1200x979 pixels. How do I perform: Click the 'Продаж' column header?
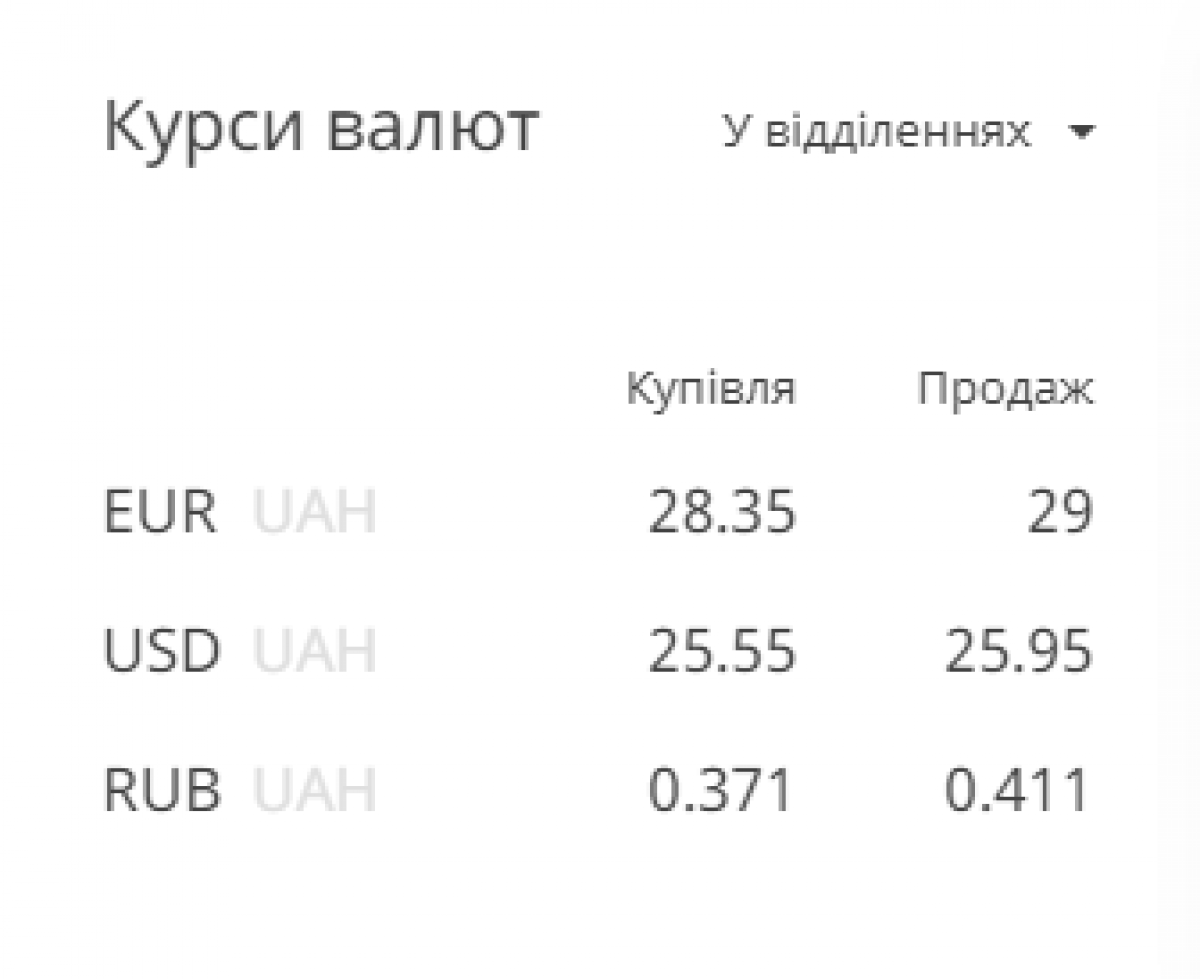tap(1005, 390)
